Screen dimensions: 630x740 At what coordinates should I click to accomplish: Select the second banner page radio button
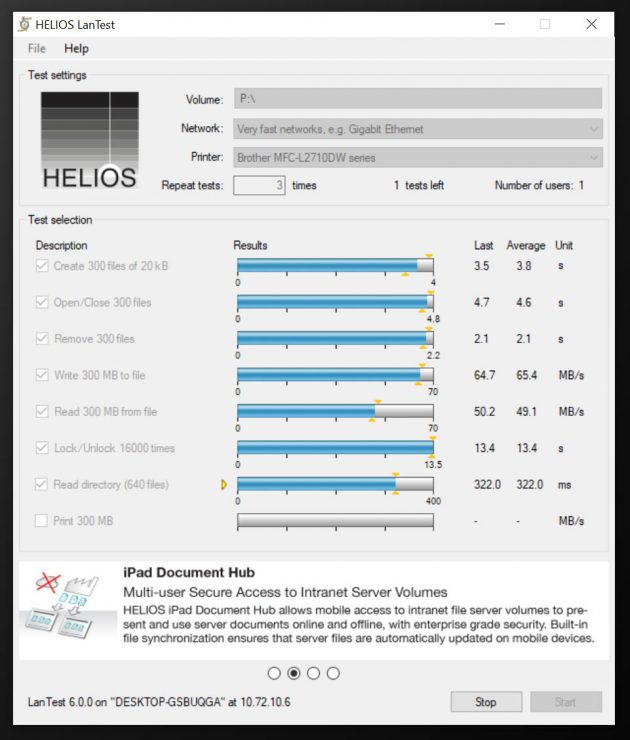294,673
